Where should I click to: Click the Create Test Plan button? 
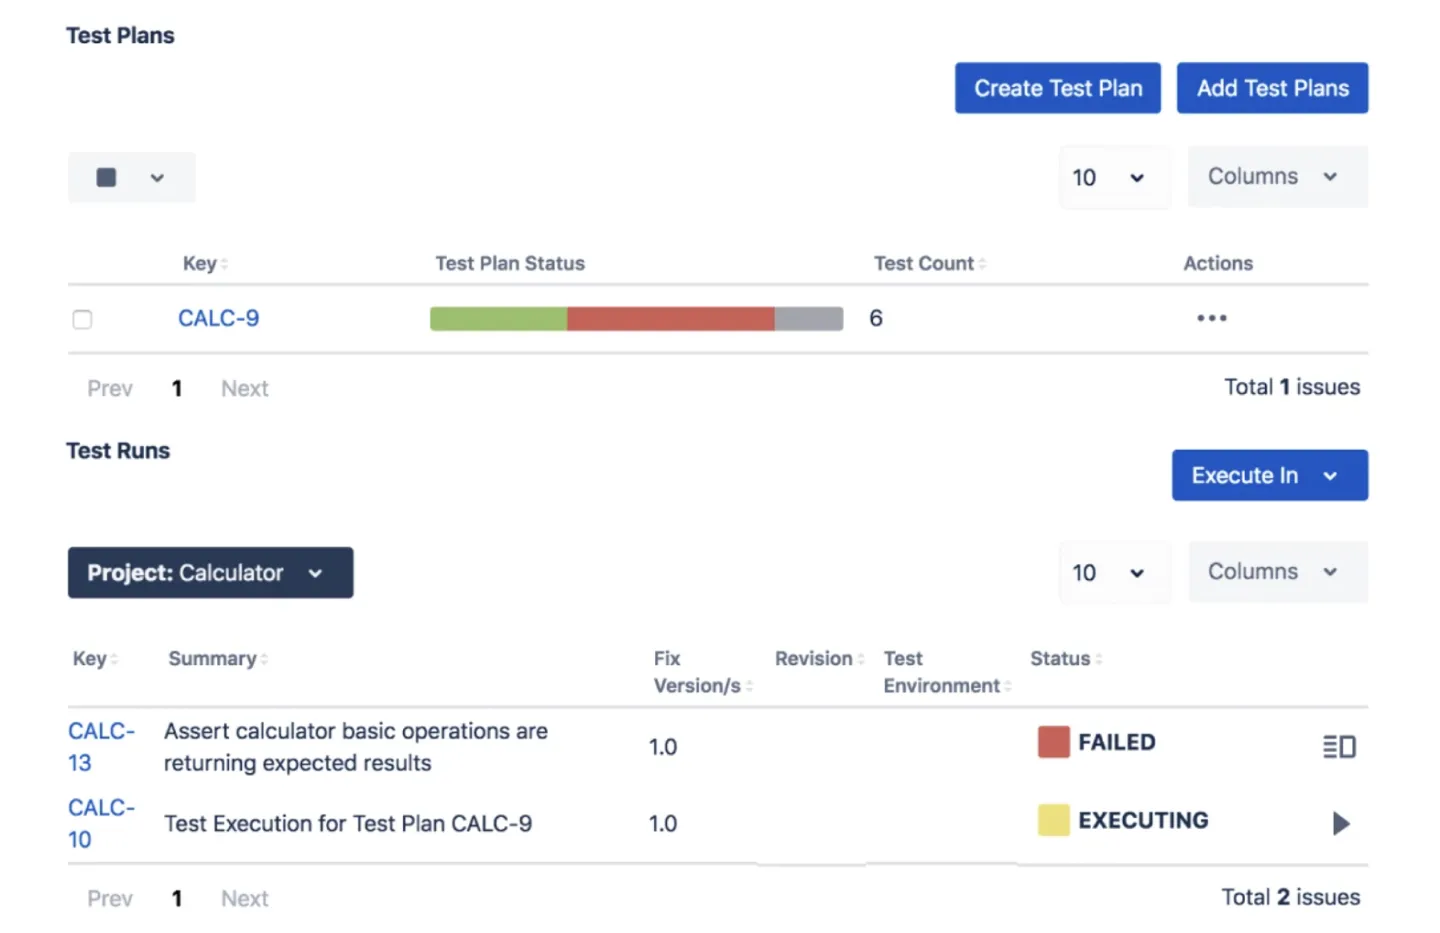pos(1057,88)
